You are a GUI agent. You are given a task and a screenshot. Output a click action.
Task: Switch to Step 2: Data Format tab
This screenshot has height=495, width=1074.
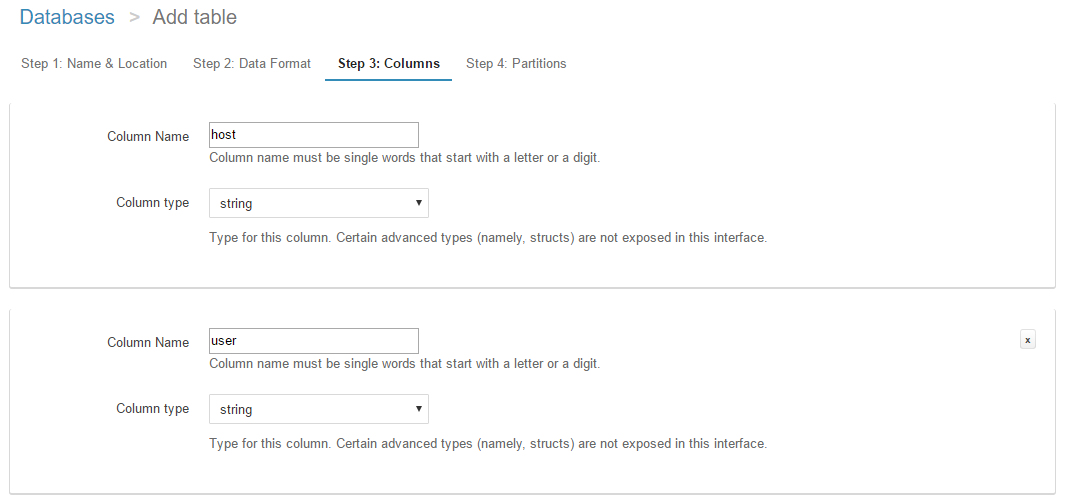pos(251,64)
